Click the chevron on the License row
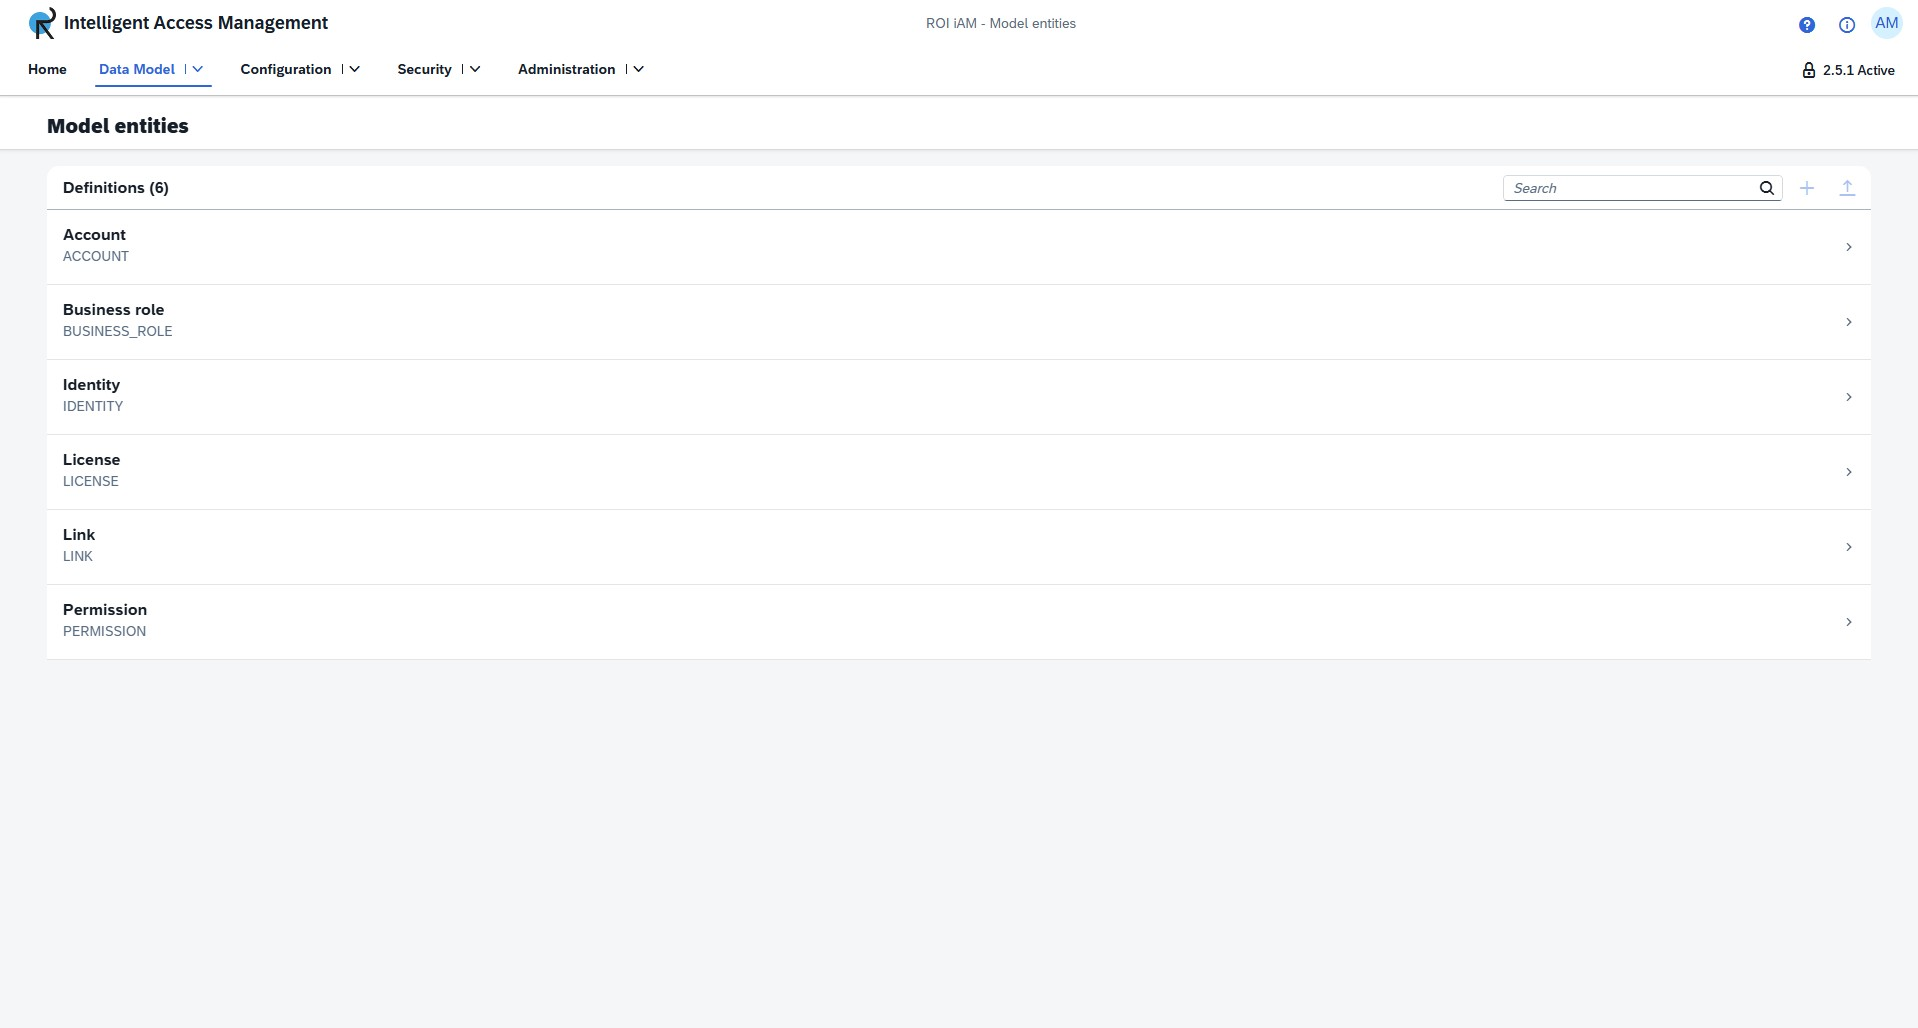1918x1028 pixels. click(x=1848, y=472)
